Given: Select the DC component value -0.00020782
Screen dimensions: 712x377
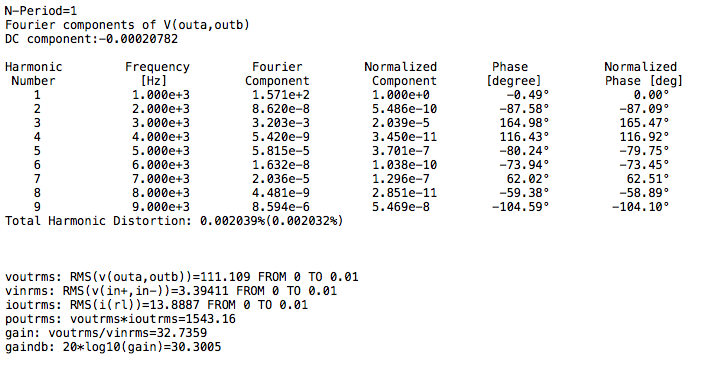Looking at the screenshot, I should [x=138, y=39].
